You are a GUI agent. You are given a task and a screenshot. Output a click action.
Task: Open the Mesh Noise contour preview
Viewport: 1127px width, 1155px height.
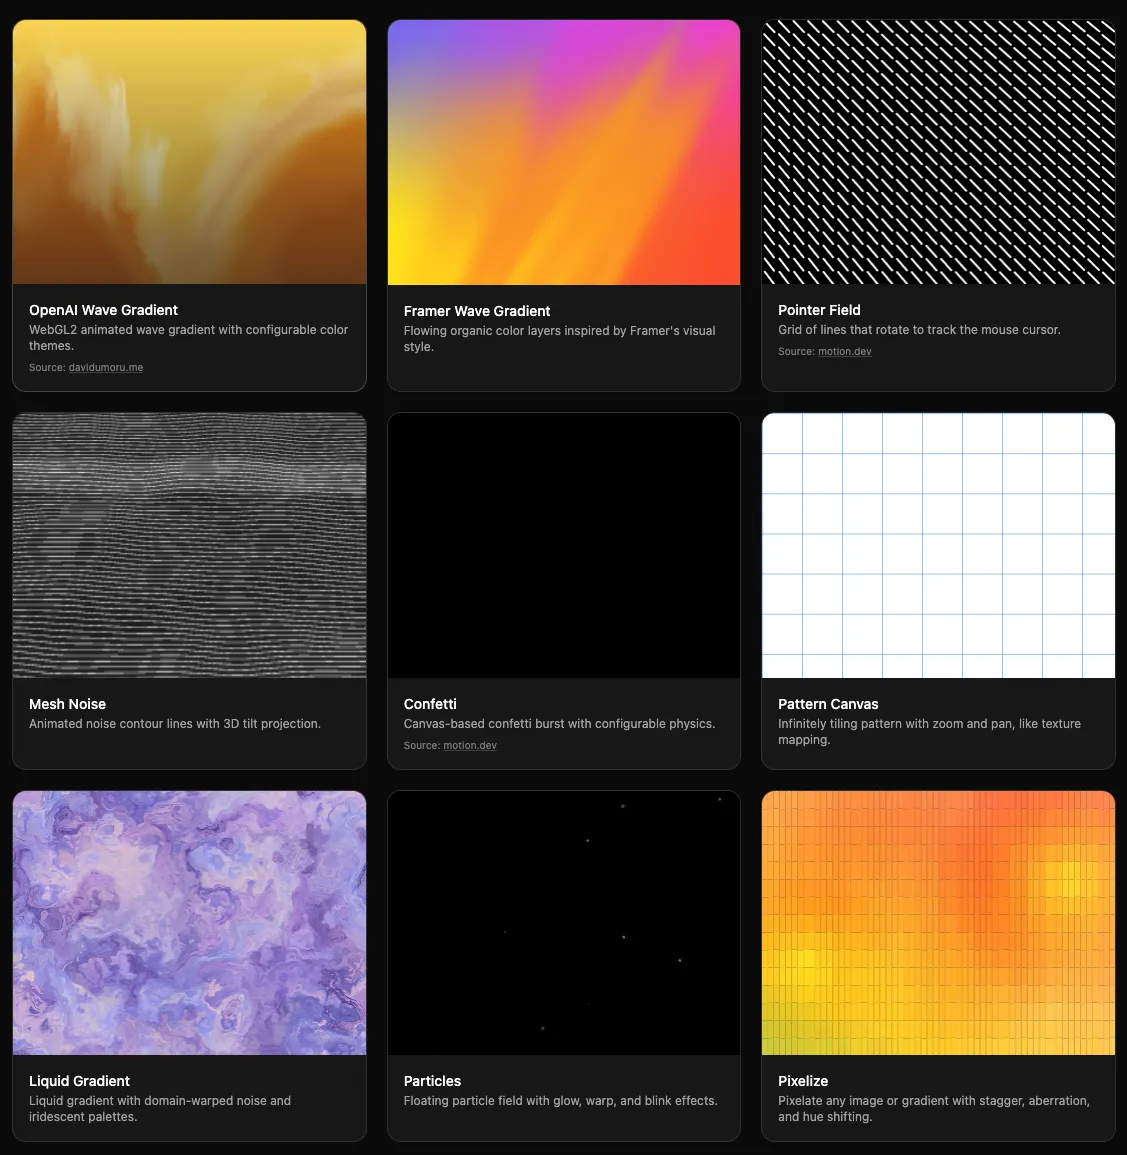[x=189, y=545]
